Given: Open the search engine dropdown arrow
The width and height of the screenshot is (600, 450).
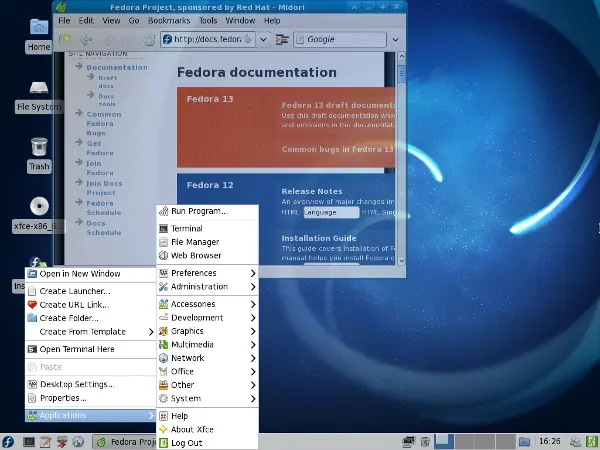Looking at the screenshot, I should click(395, 39).
